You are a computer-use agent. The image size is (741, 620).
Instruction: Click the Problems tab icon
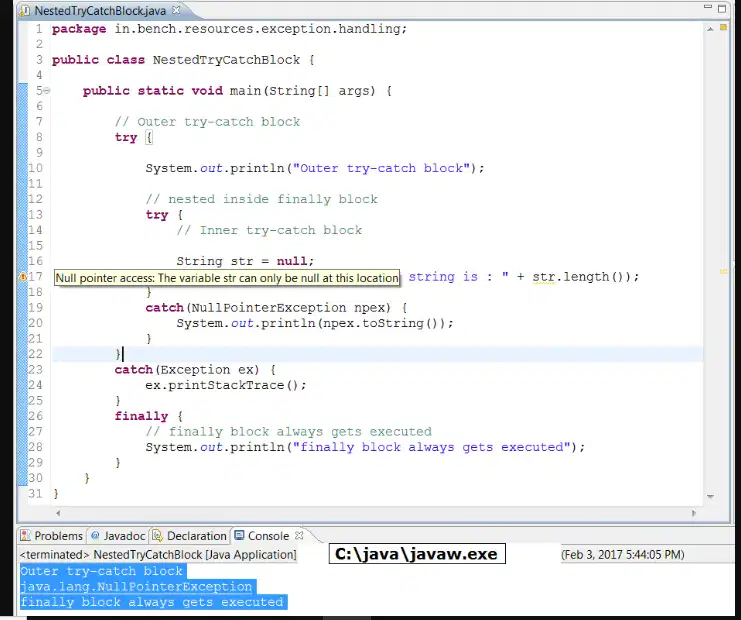click(26, 536)
